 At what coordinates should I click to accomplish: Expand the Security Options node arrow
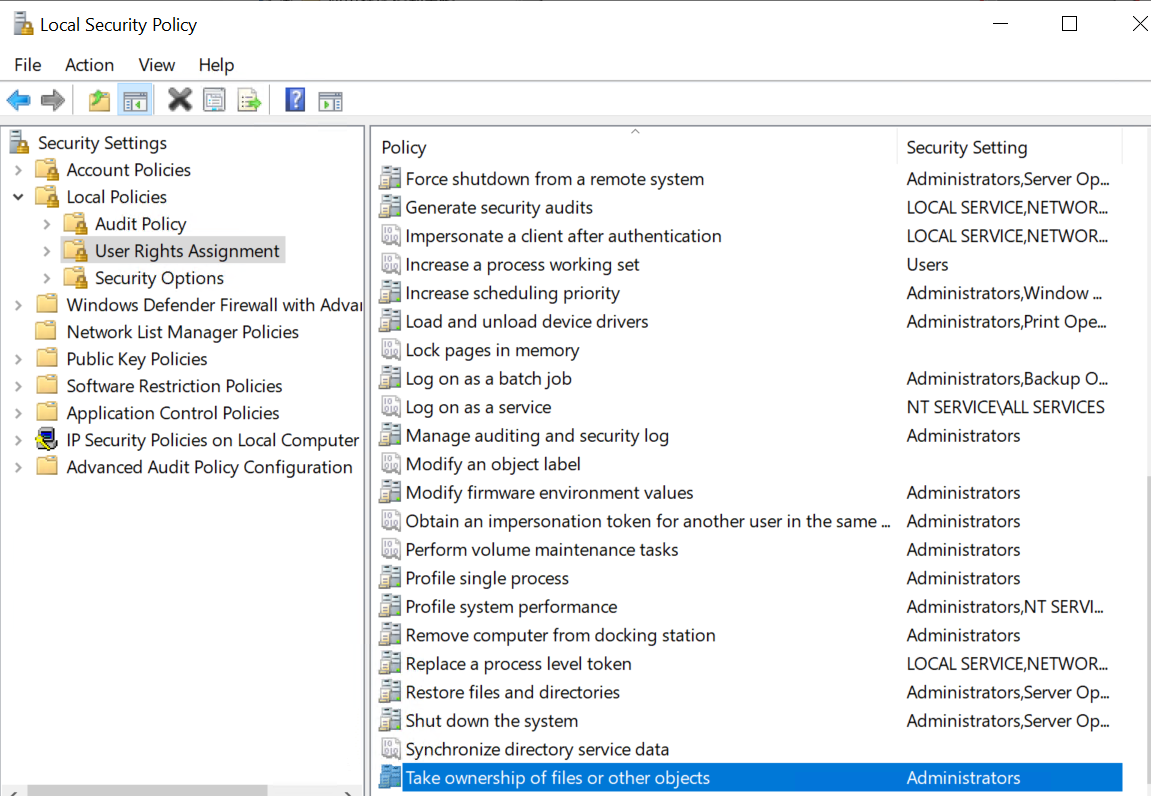tap(47, 278)
